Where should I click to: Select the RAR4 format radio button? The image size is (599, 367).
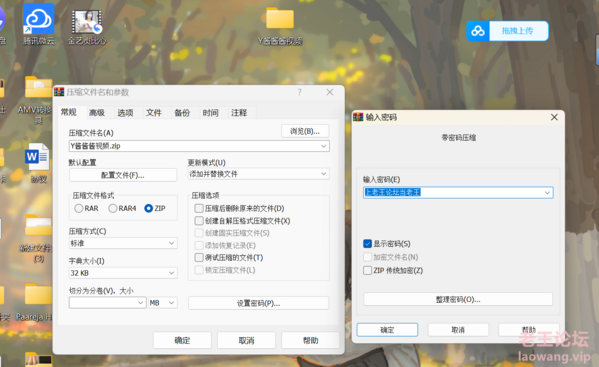coord(113,209)
